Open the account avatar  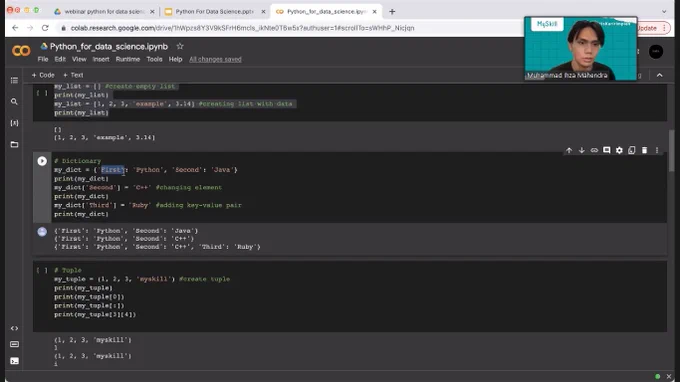[656, 52]
